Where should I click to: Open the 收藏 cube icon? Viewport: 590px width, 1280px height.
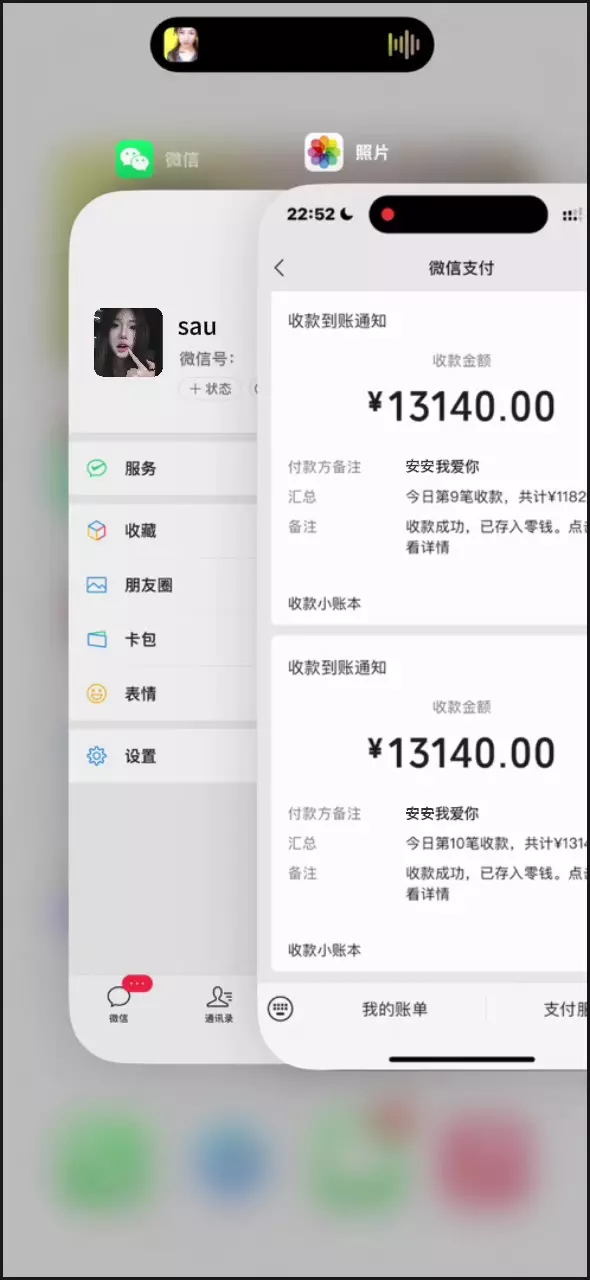click(x=97, y=531)
